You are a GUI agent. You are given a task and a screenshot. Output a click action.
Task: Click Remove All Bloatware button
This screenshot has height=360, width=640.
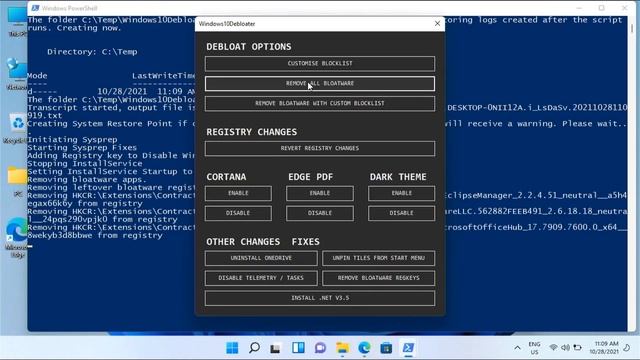click(x=320, y=84)
